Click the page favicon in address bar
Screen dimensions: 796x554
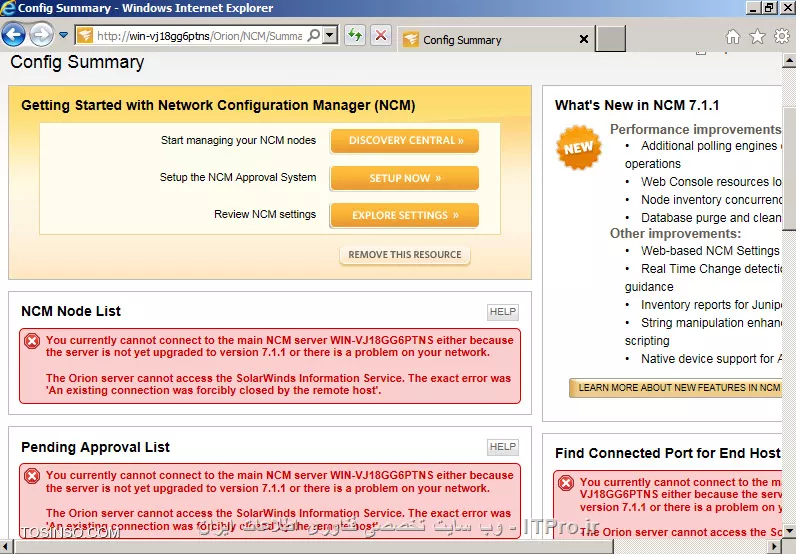point(85,36)
